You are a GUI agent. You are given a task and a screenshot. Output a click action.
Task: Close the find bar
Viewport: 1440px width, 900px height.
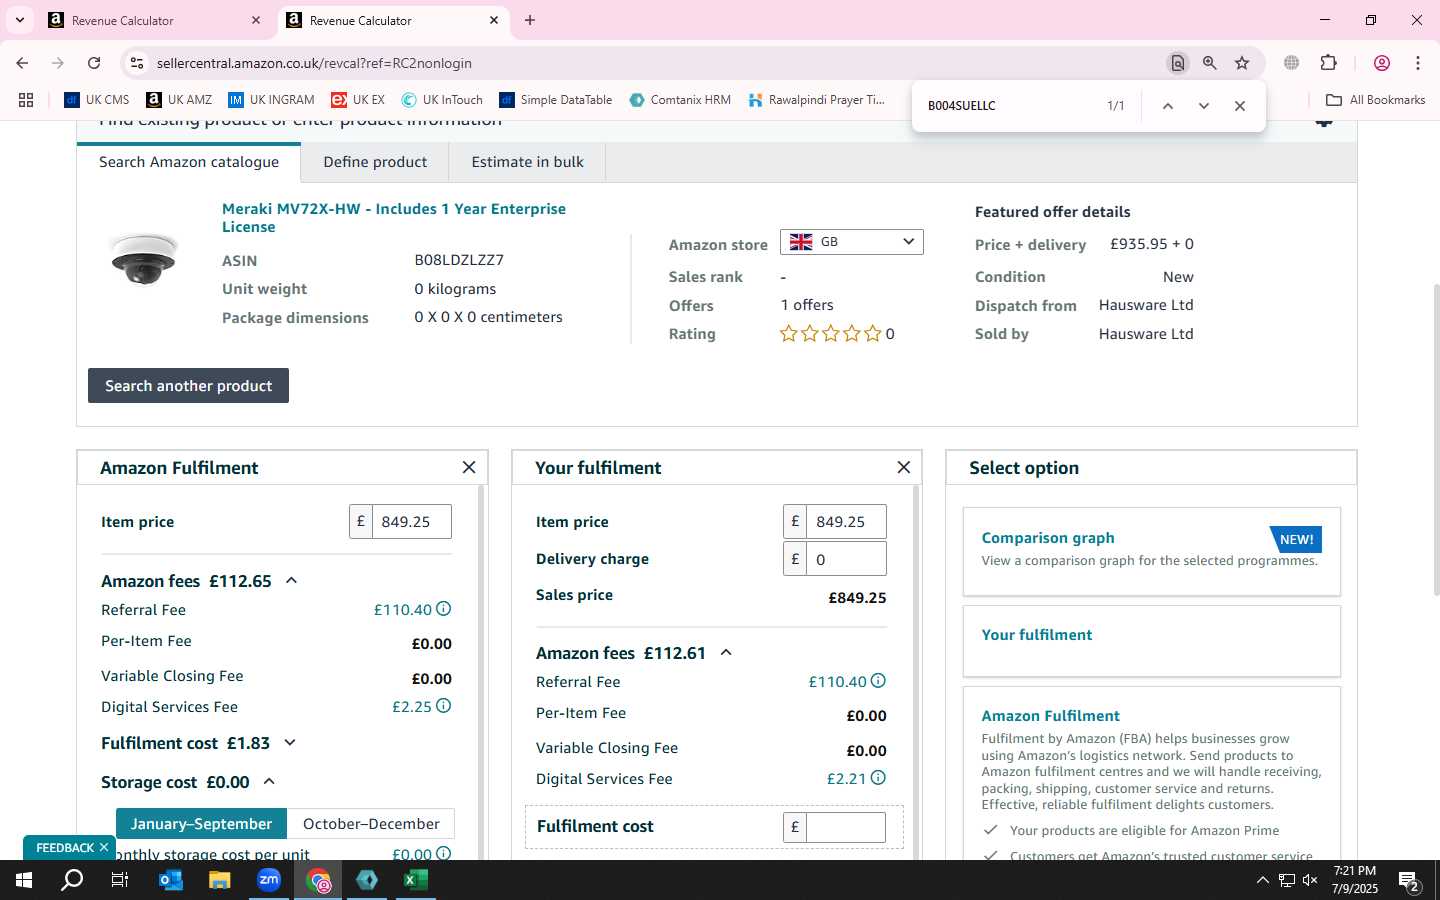[x=1240, y=106]
